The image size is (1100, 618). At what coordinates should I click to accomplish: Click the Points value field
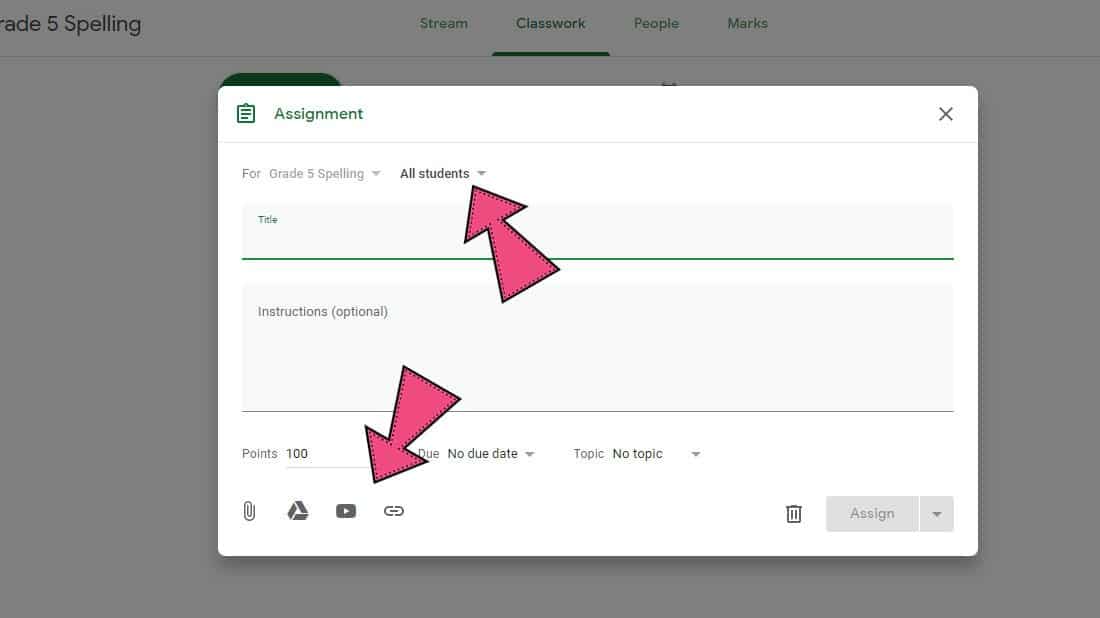click(x=320, y=454)
